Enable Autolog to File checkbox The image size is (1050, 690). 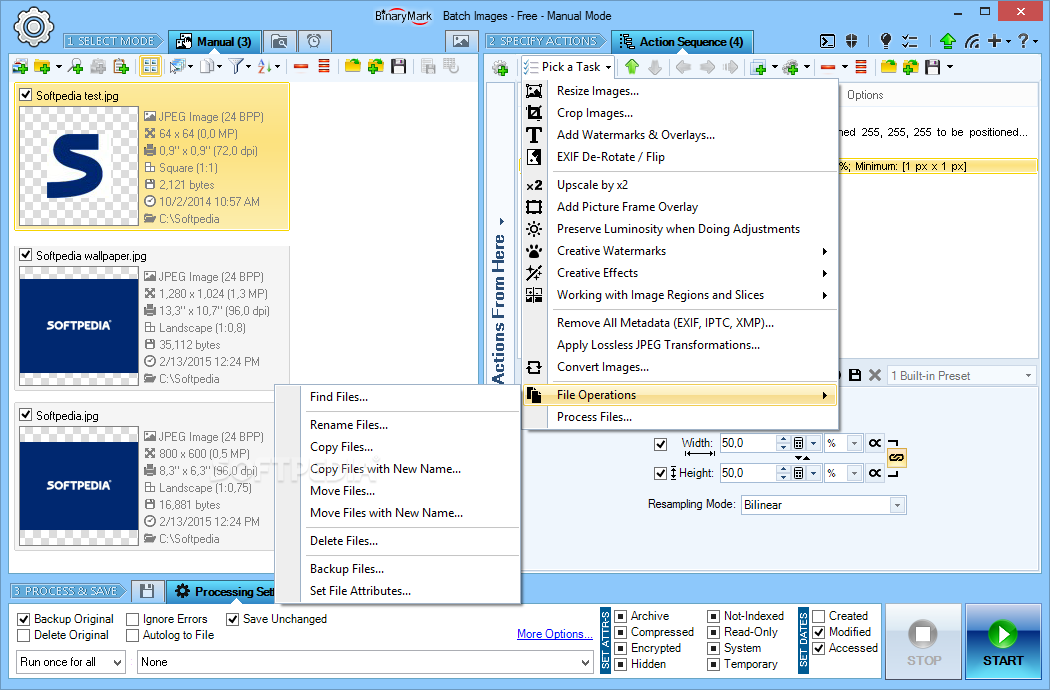pos(133,635)
